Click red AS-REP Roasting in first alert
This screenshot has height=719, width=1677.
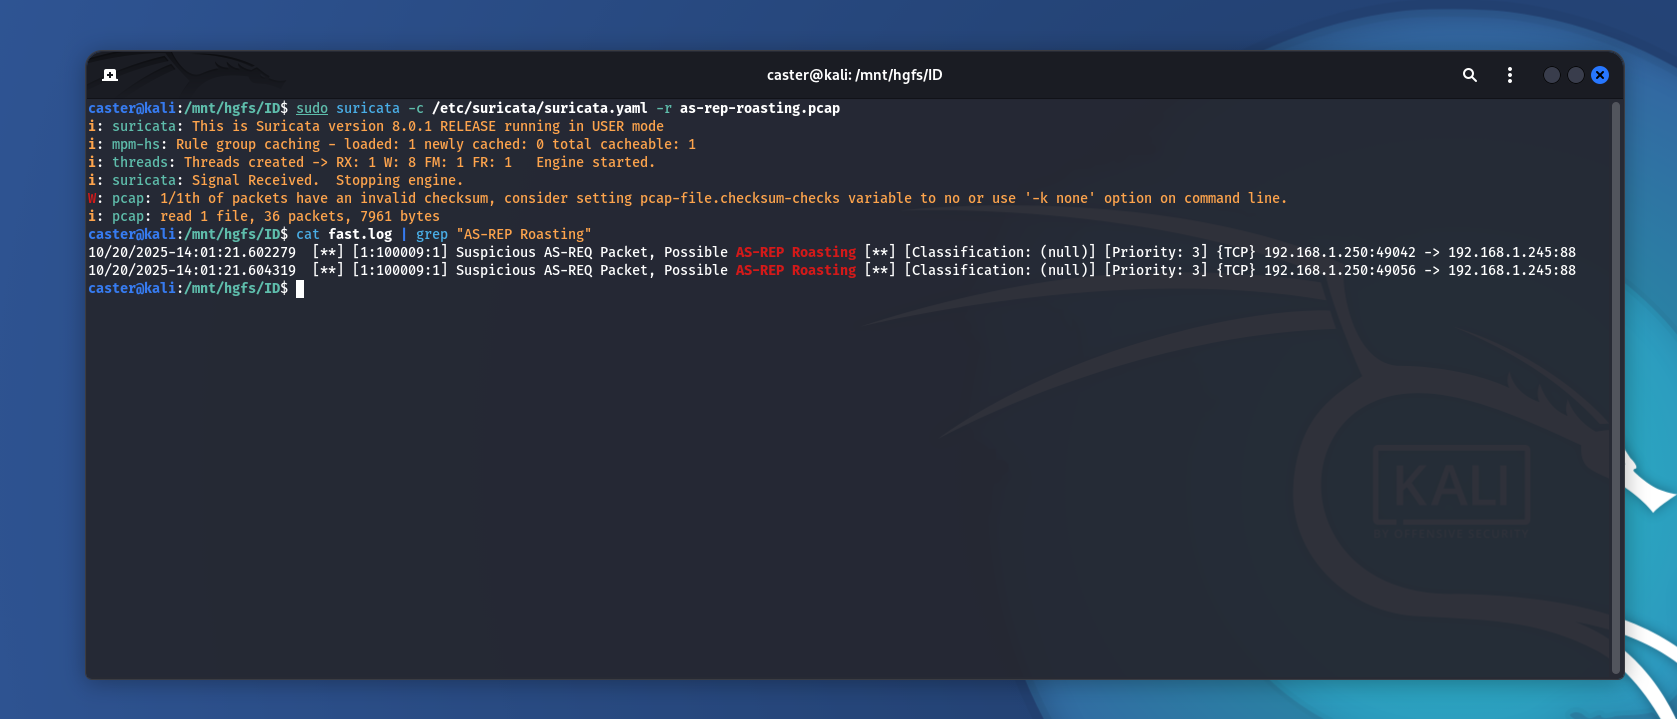795,253
